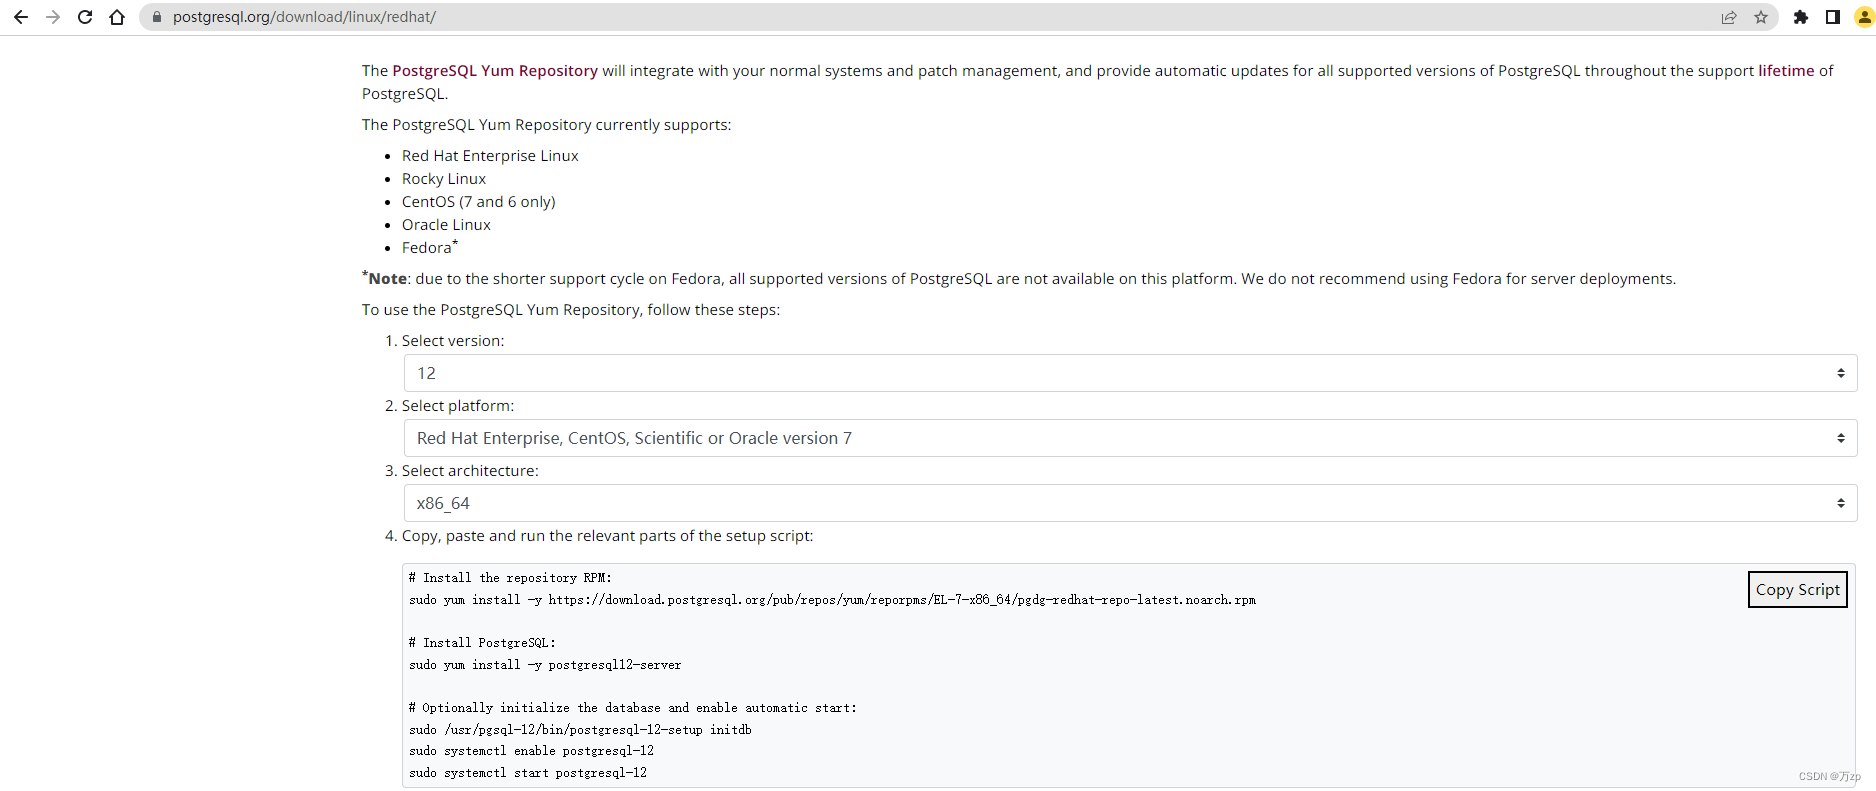Click the 'Optionally initialize the database' comment
Image resolution: width=1876 pixels, height=791 pixels.
coord(633,708)
